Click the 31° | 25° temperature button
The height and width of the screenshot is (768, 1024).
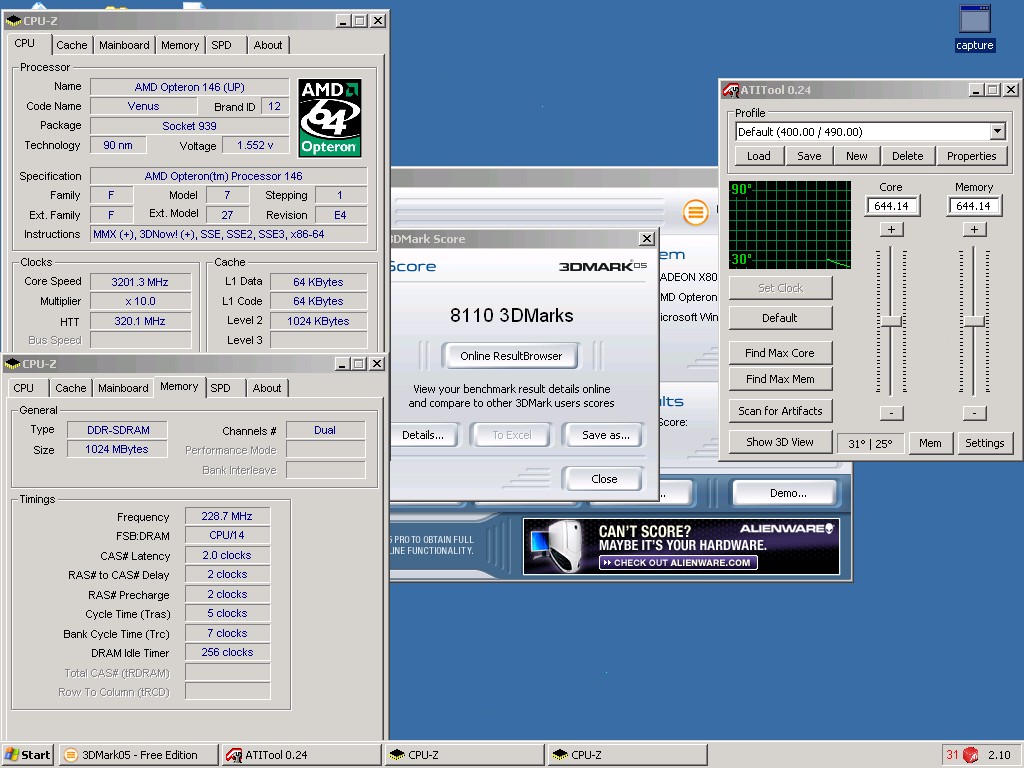[x=870, y=443]
